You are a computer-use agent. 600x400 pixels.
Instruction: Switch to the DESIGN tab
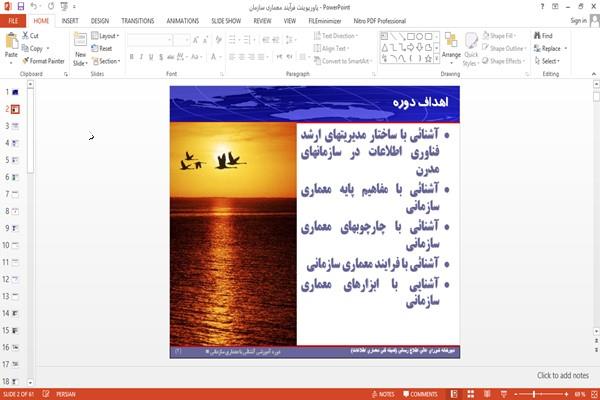pos(99,21)
